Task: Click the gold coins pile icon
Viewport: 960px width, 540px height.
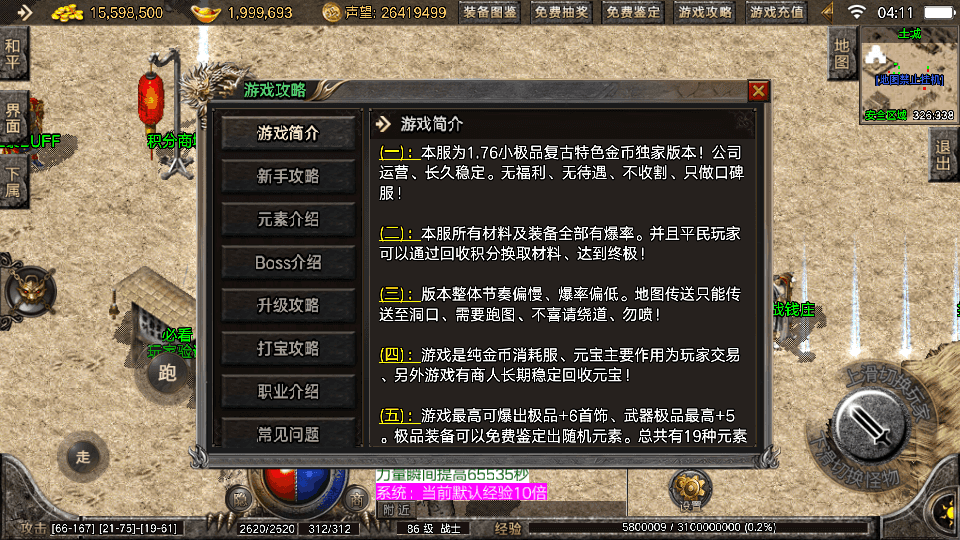Action: tap(67, 12)
